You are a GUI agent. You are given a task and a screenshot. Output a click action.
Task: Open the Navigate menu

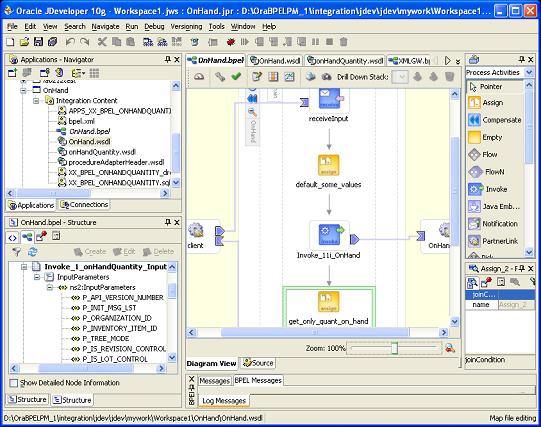click(105, 26)
